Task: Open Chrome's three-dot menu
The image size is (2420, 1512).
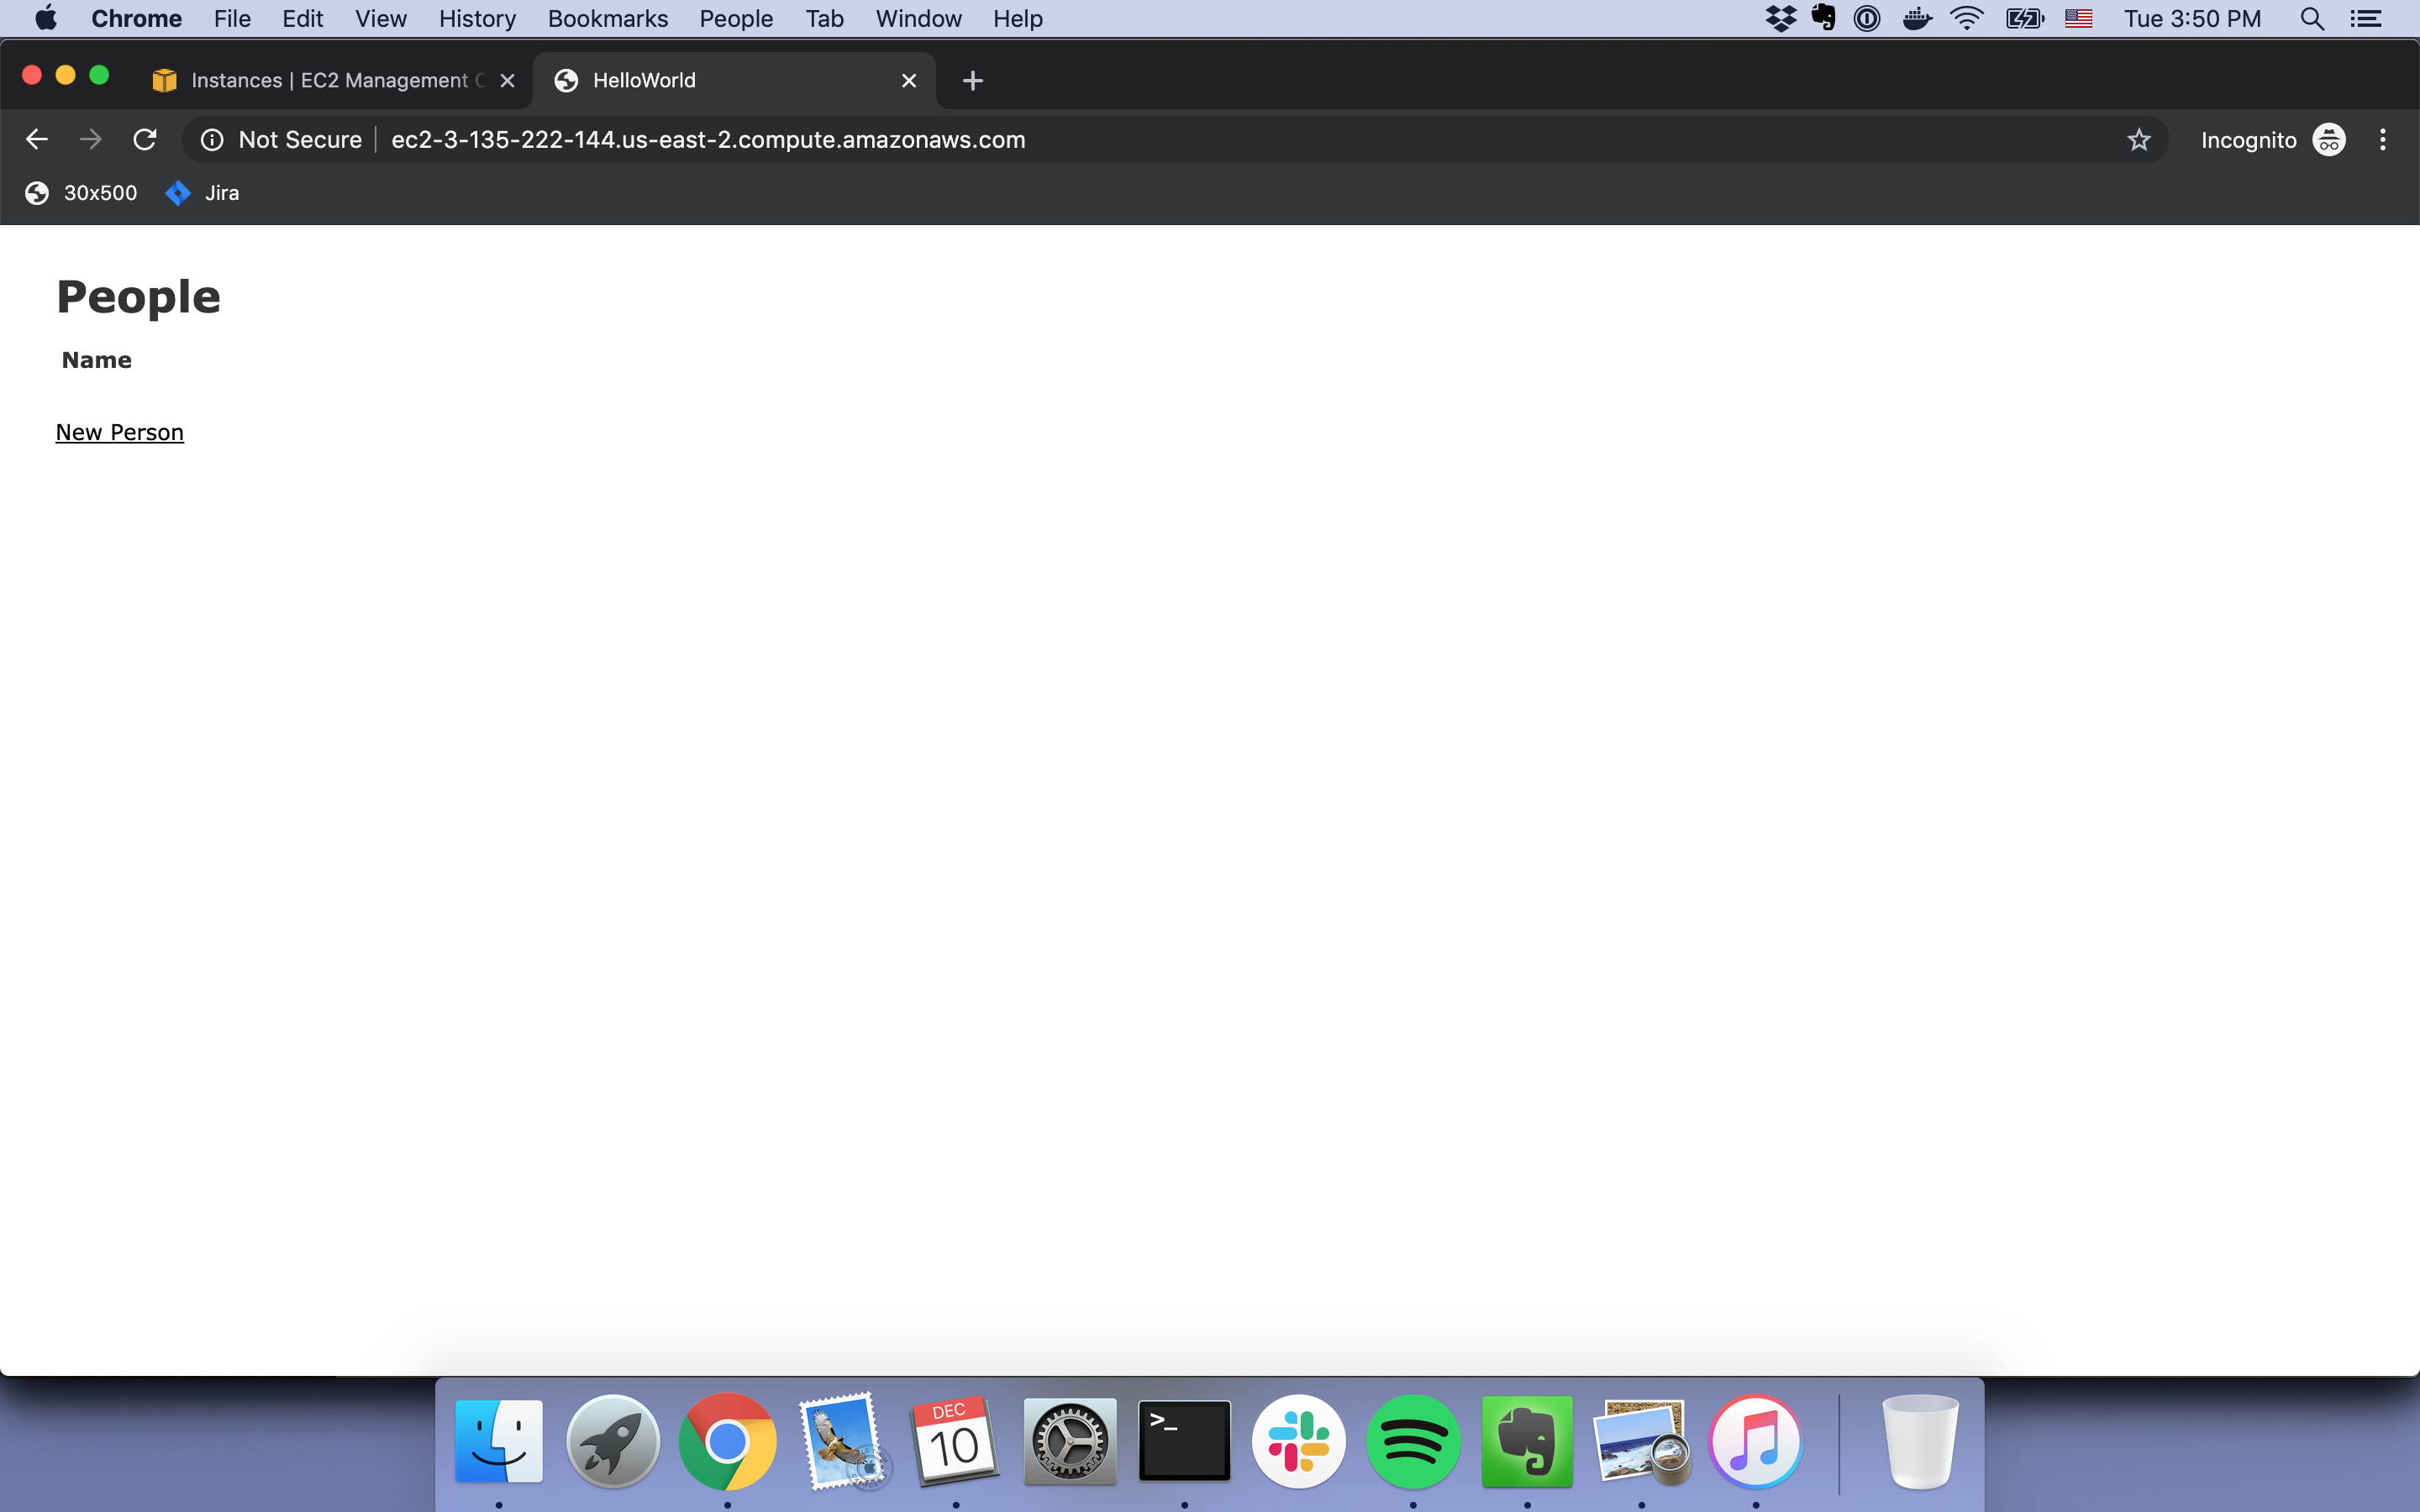Action: coord(2383,140)
